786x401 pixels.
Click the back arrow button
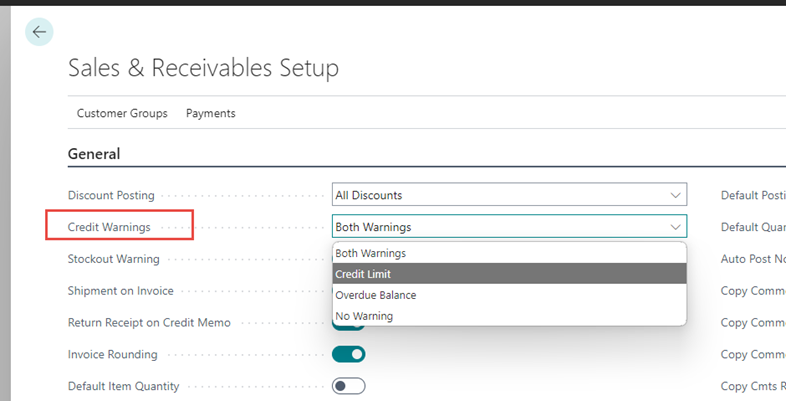click(x=39, y=32)
